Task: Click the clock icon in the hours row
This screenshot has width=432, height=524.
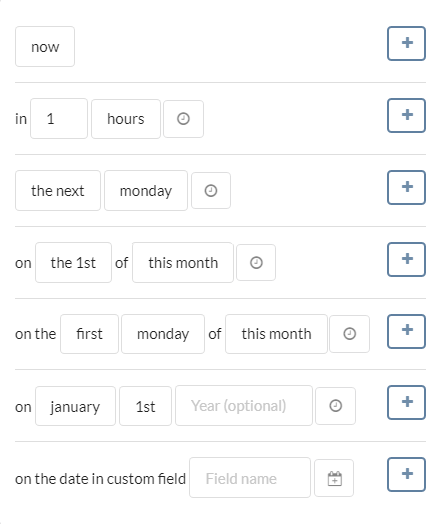Action: coord(183,119)
